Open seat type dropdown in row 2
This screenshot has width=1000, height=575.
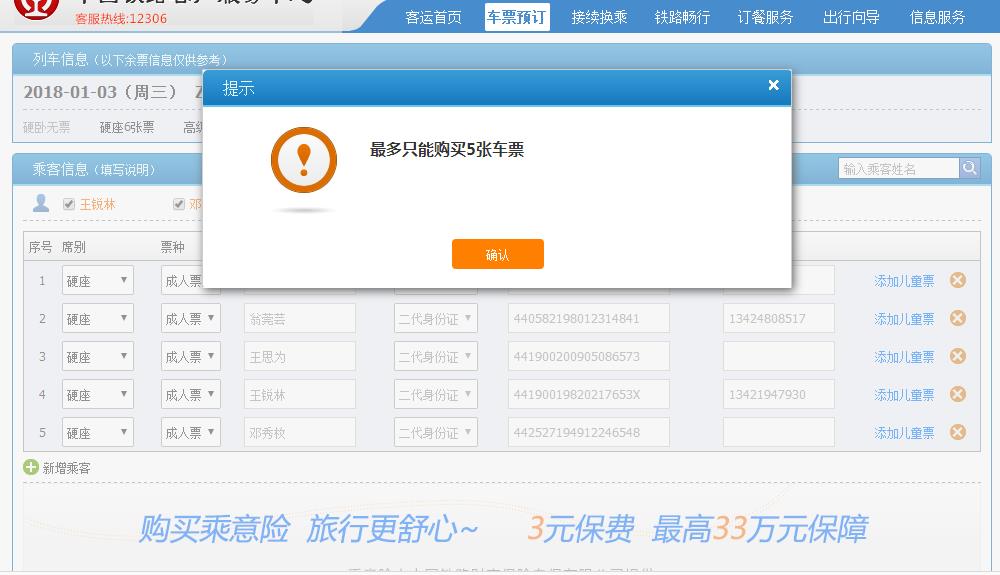[98, 318]
